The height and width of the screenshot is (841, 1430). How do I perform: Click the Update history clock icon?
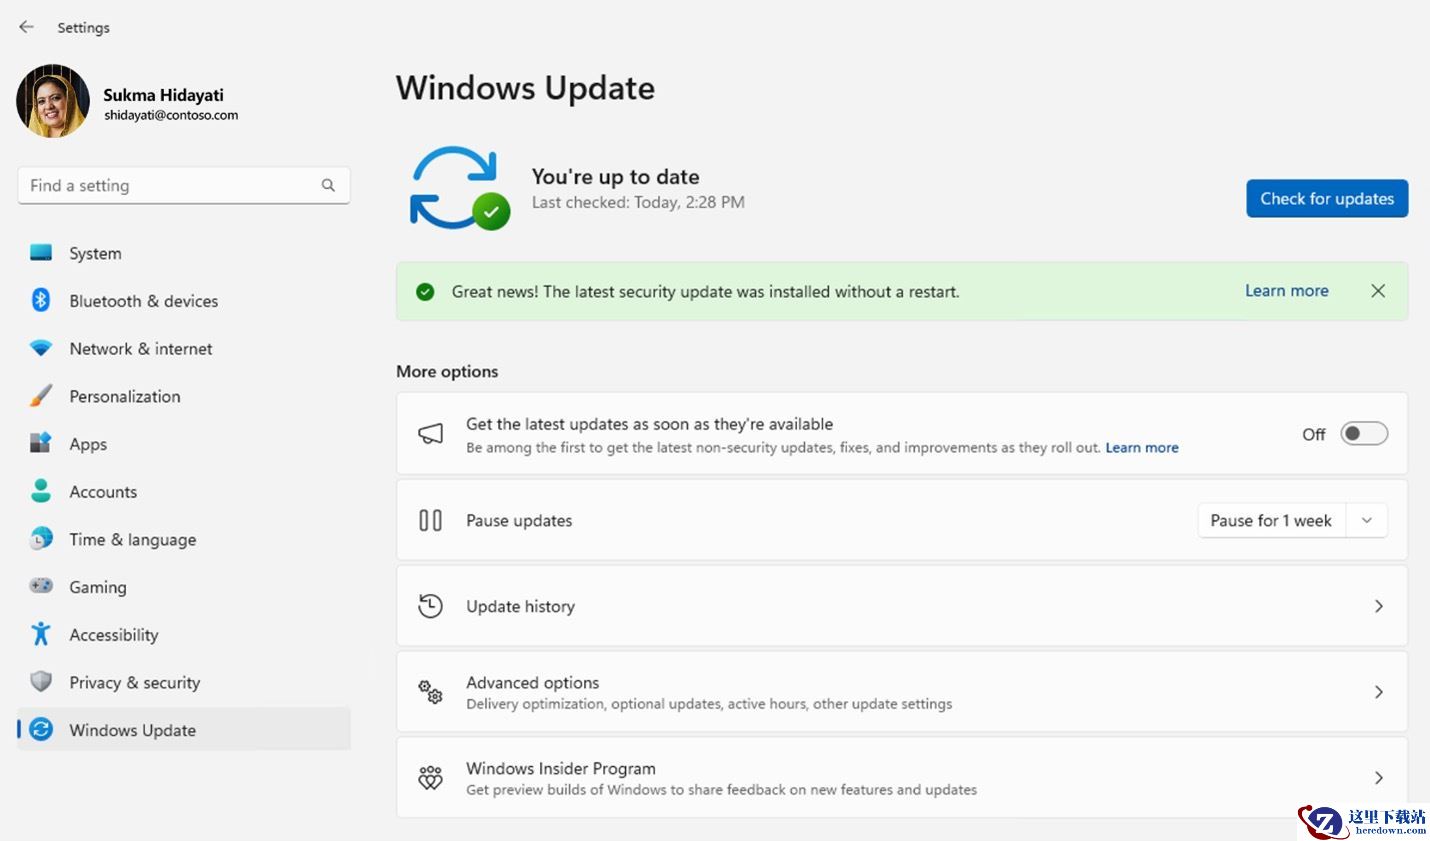tap(430, 606)
